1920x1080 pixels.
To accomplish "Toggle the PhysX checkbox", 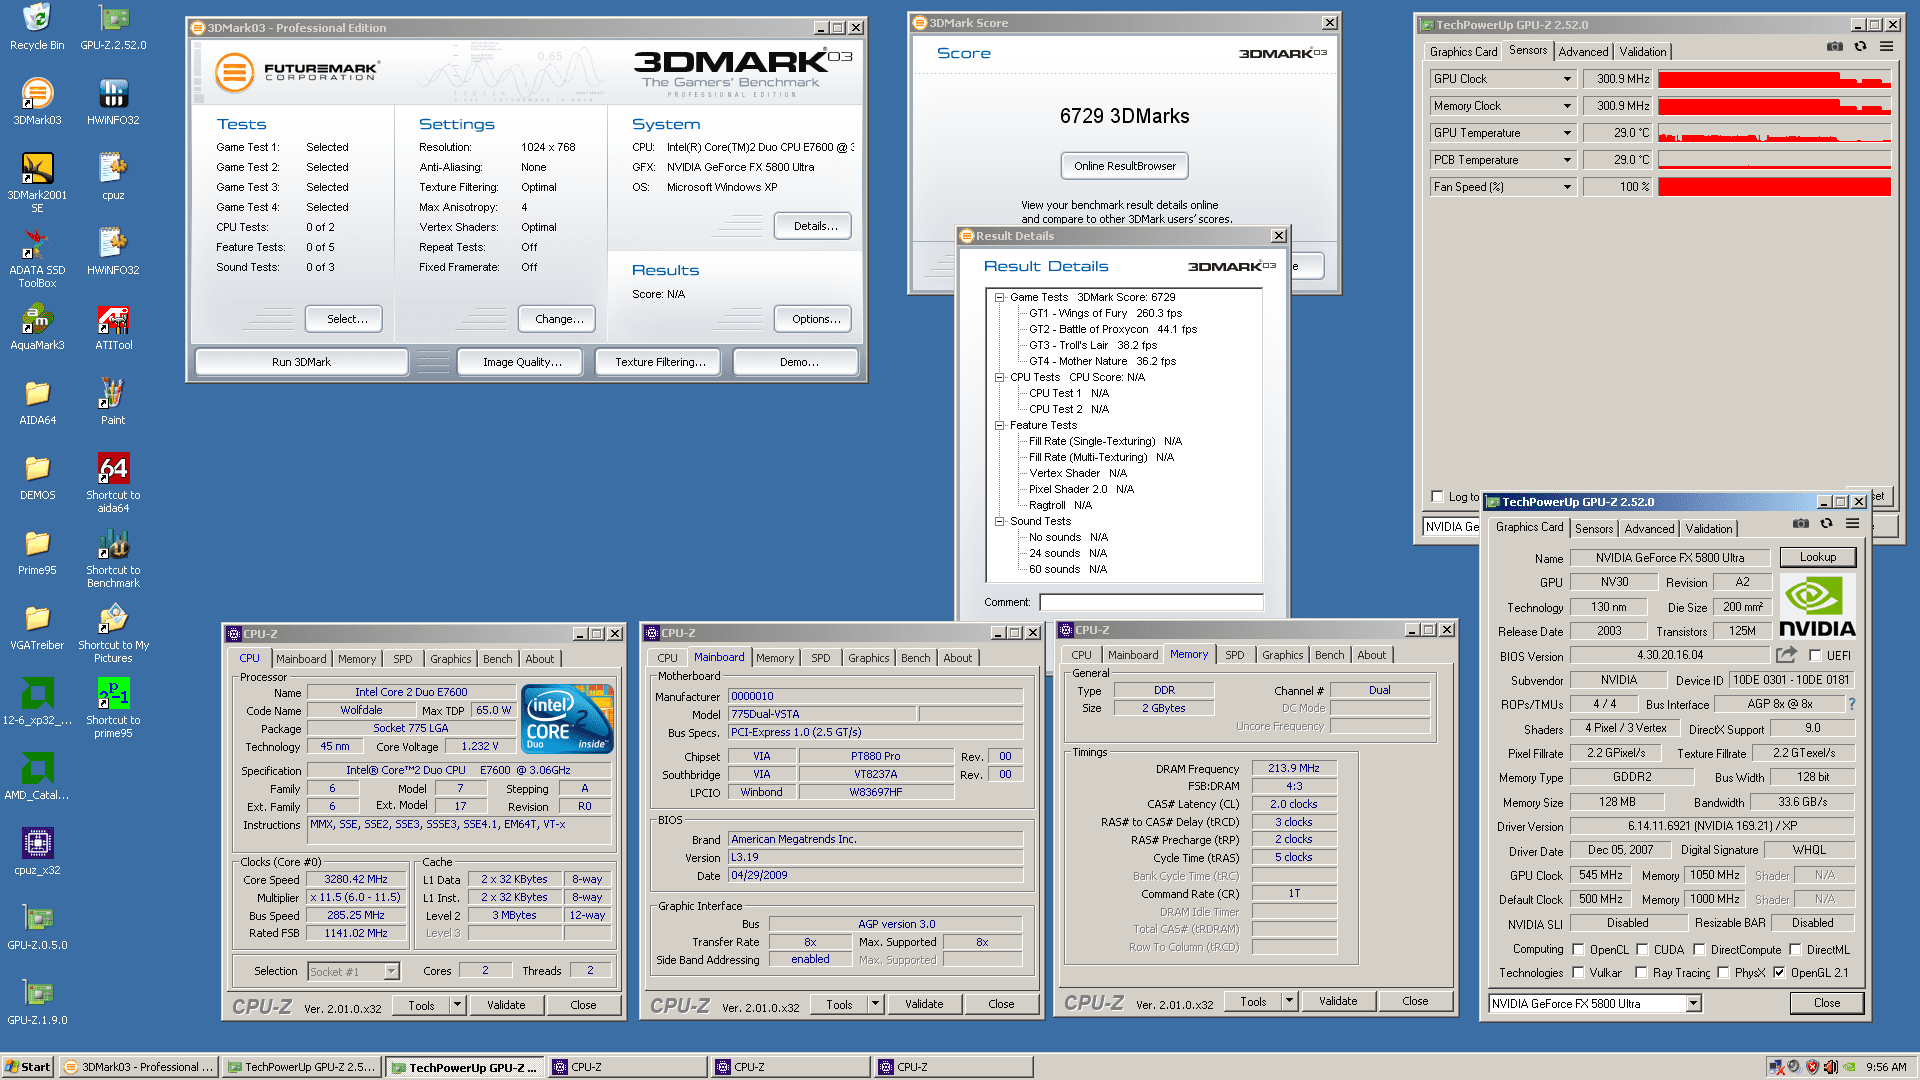I will pos(1723,973).
